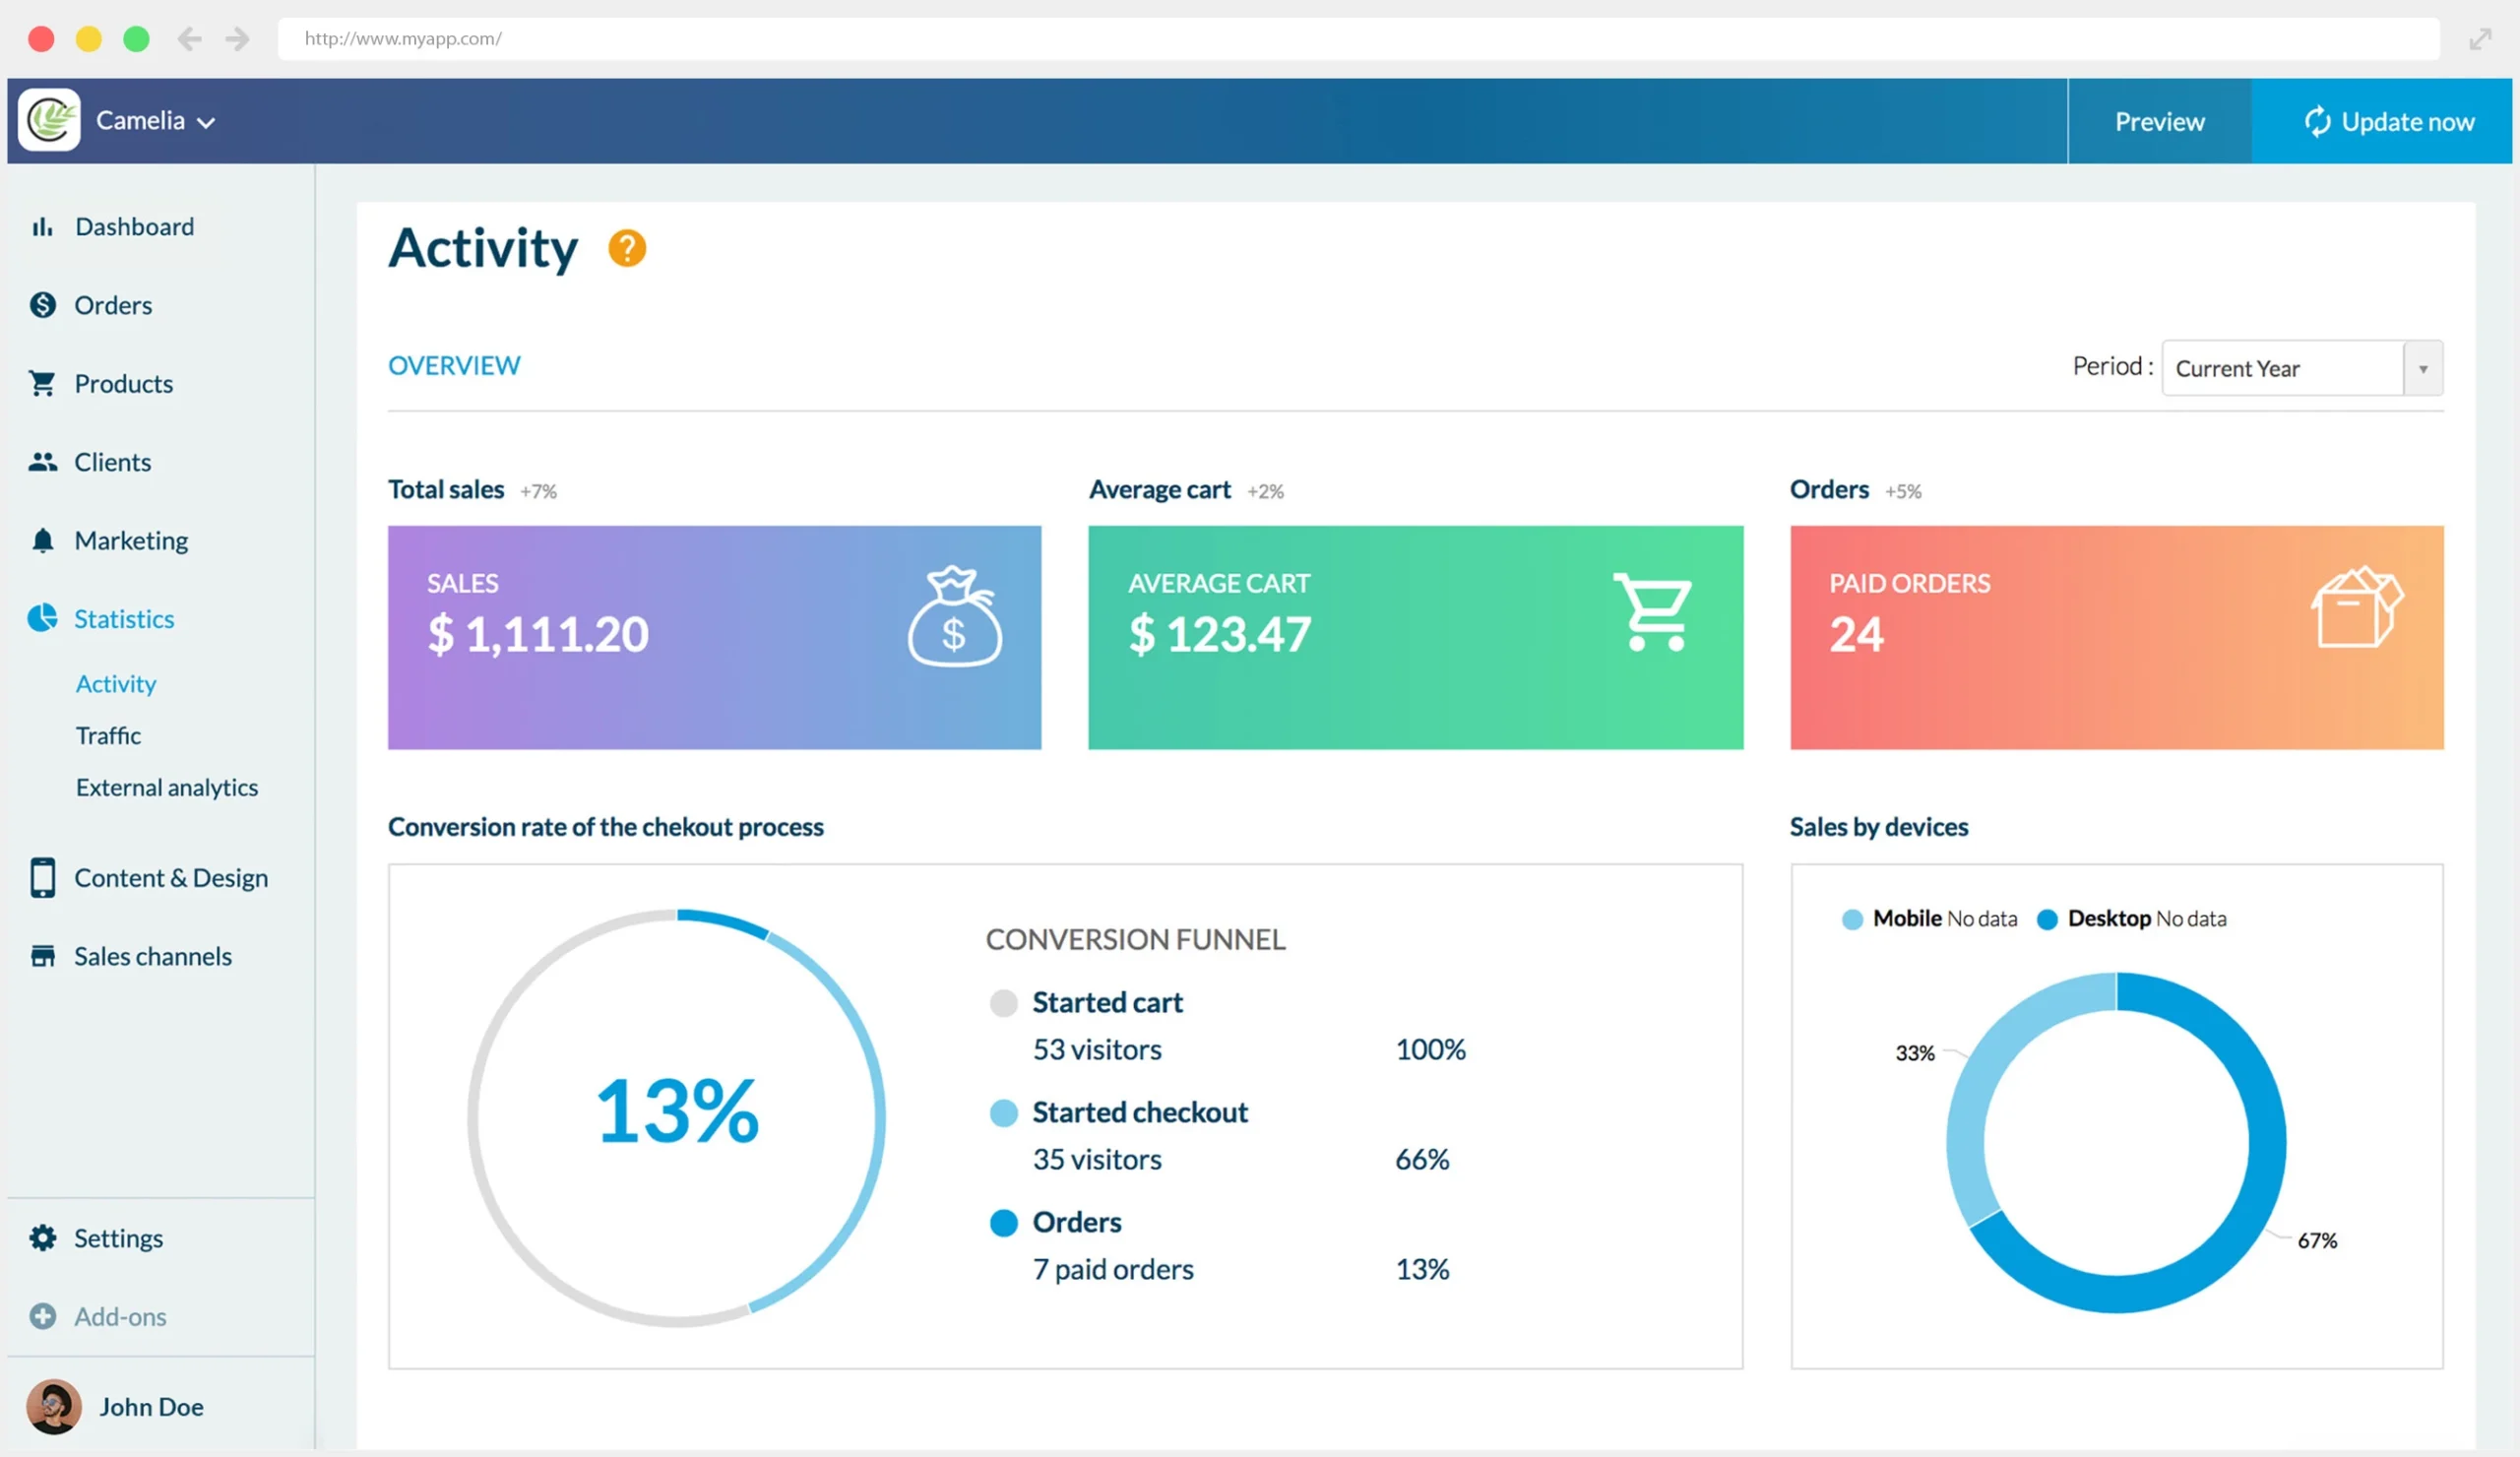Viewport: 2520px width, 1457px height.
Task: Open the Dashboard section
Action: pos(134,226)
